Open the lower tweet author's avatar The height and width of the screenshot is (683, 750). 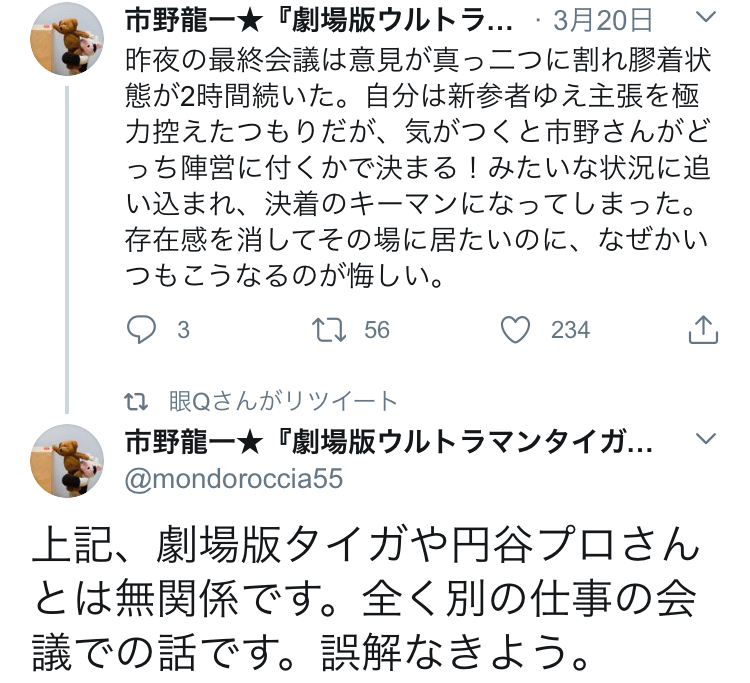[x=68, y=459]
